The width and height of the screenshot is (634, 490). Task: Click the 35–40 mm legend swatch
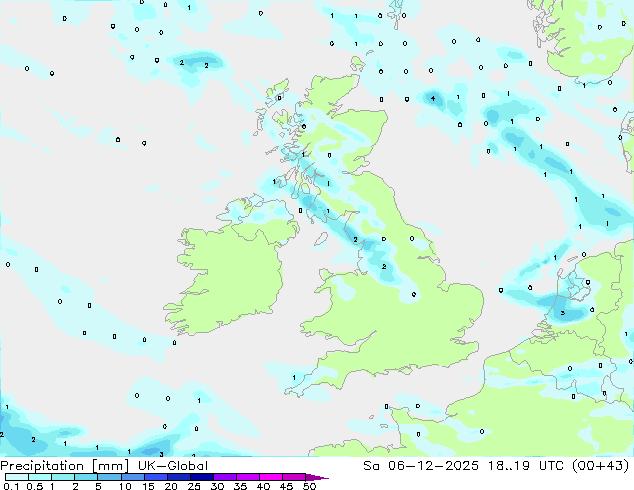tap(248, 477)
